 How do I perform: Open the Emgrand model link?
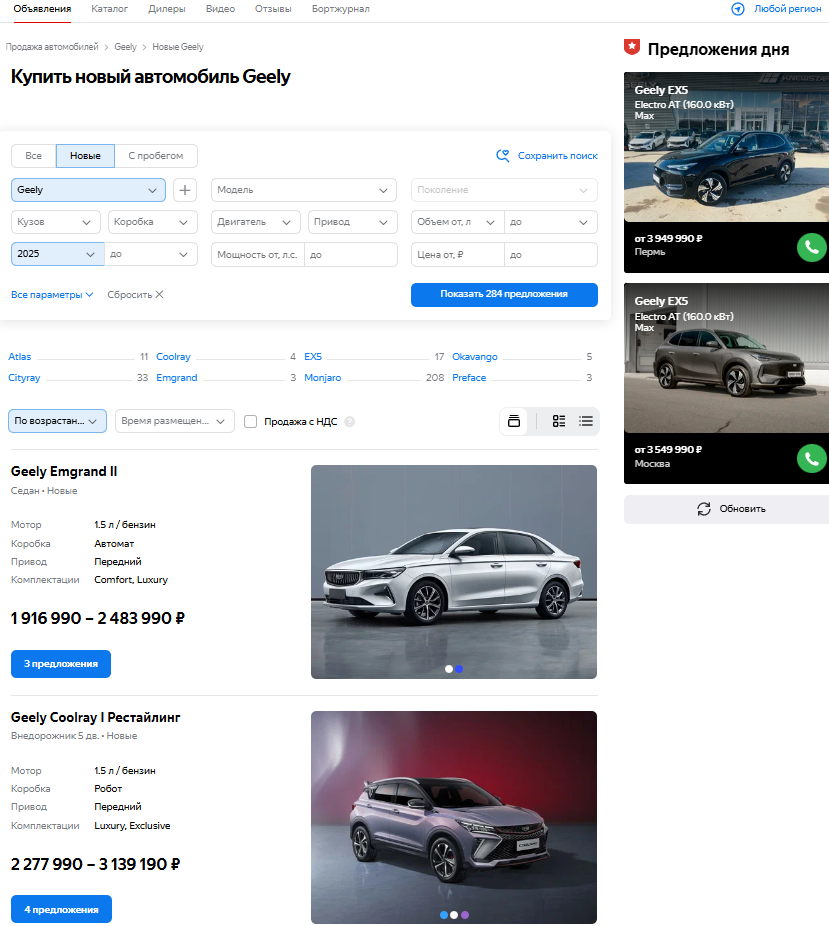coord(177,377)
